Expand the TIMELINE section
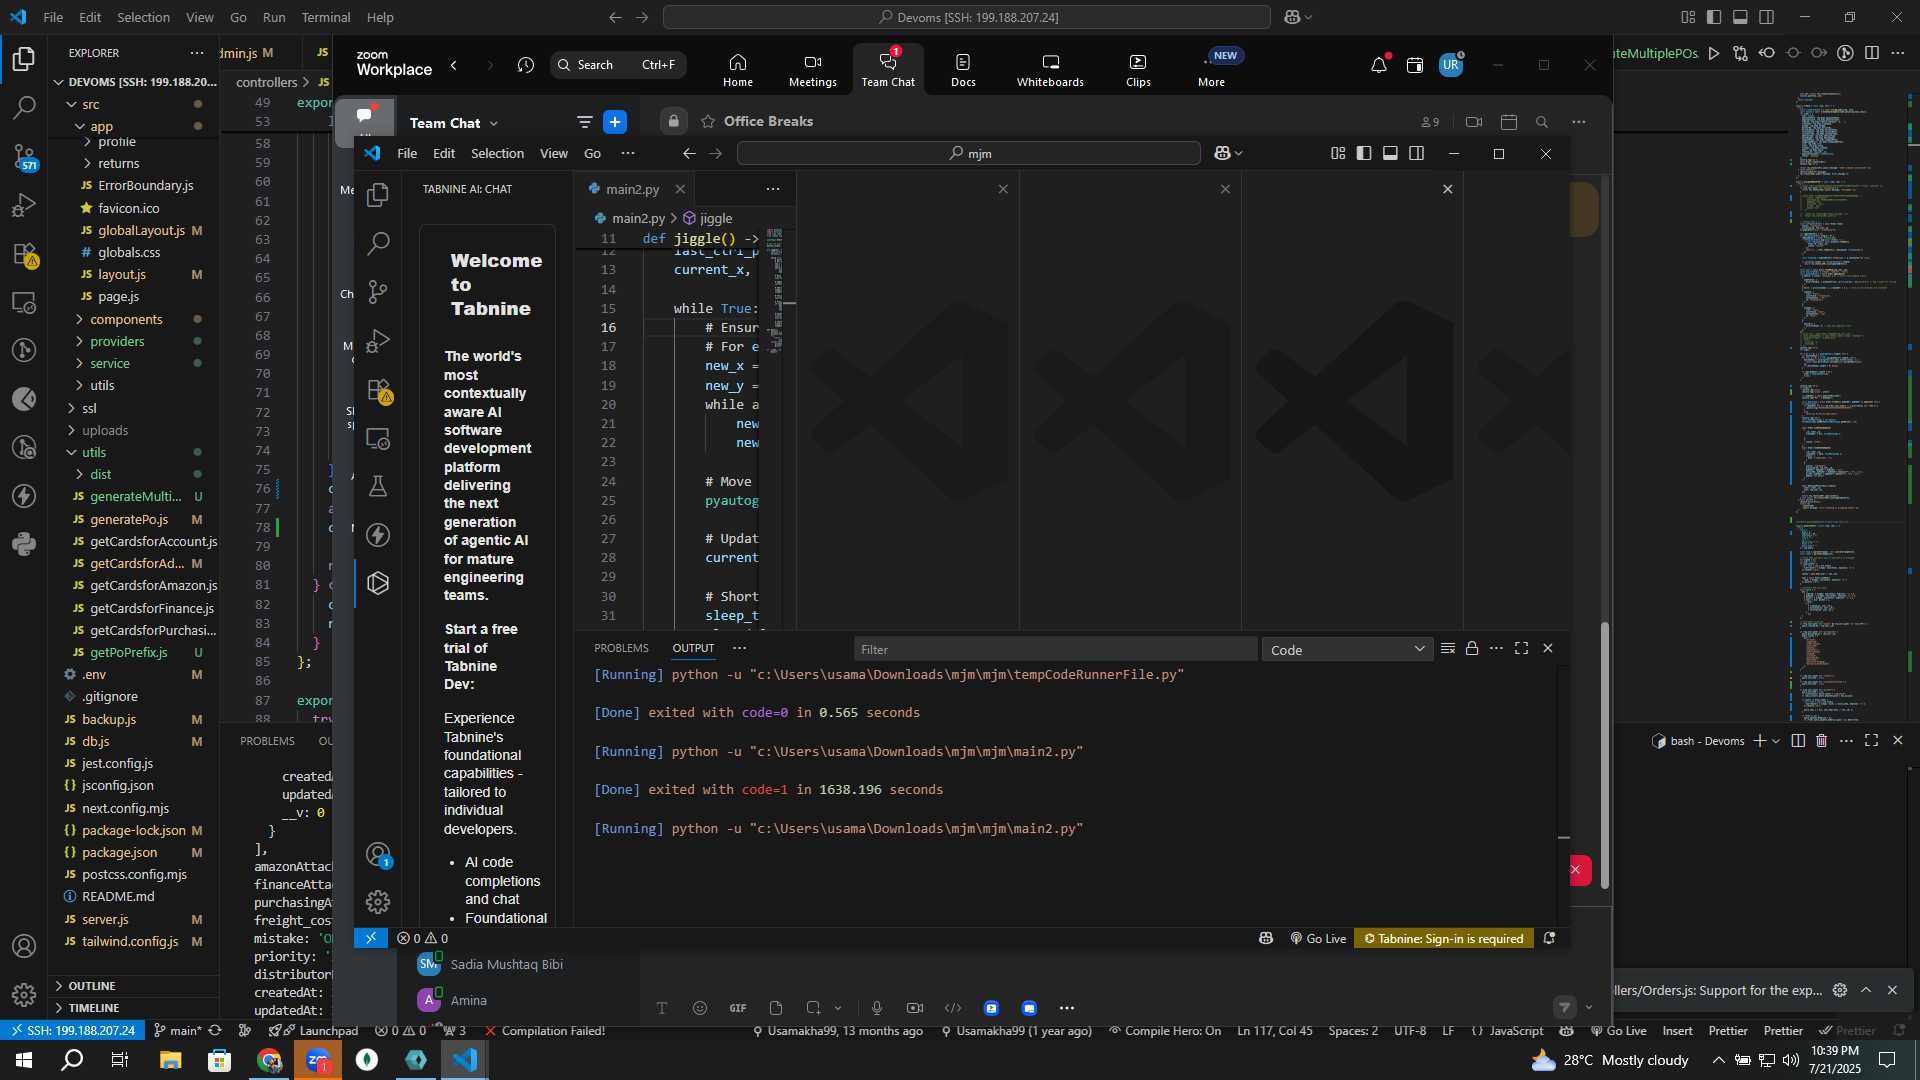This screenshot has width=1920, height=1080. [x=94, y=1008]
